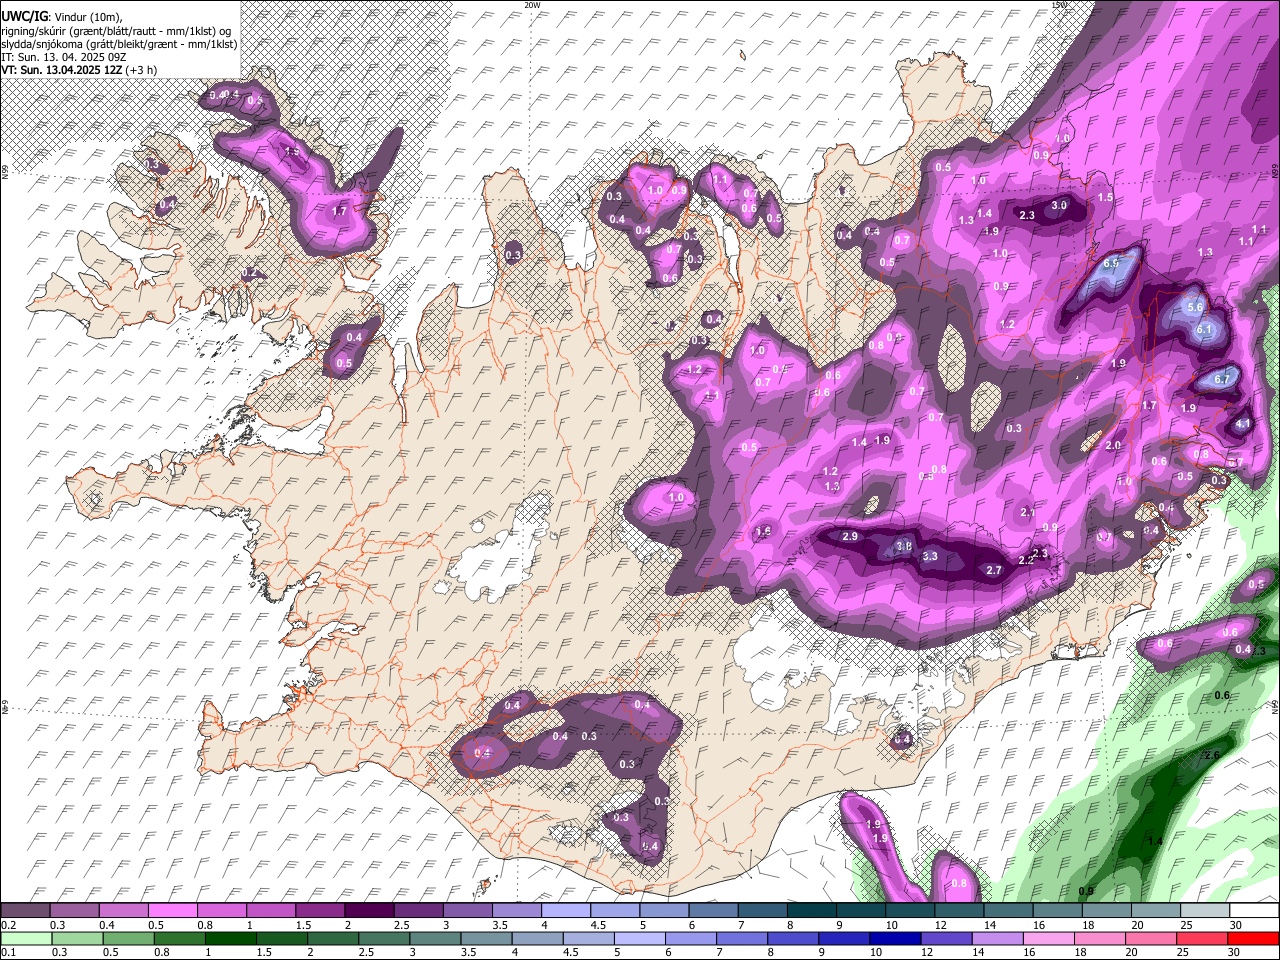This screenshot has width=1280, height=960.
Task: Click the UWC/IG title text
Action: pos(22,16)
